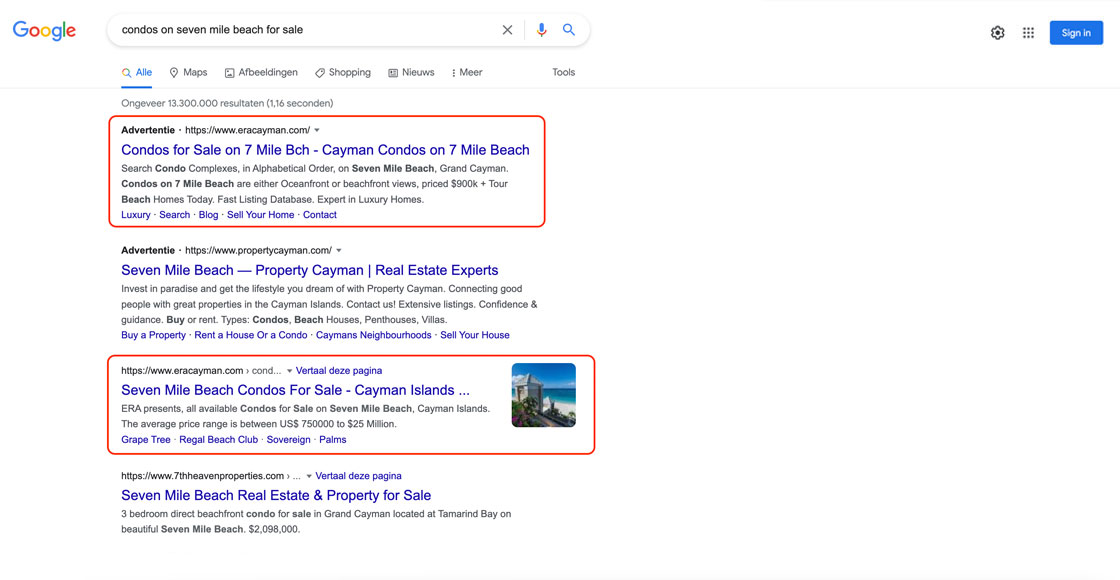This screenshot has height=580, width=1120.
Task: Open the Regal Beach Club sitelink
Action: (x=219, y=440)
